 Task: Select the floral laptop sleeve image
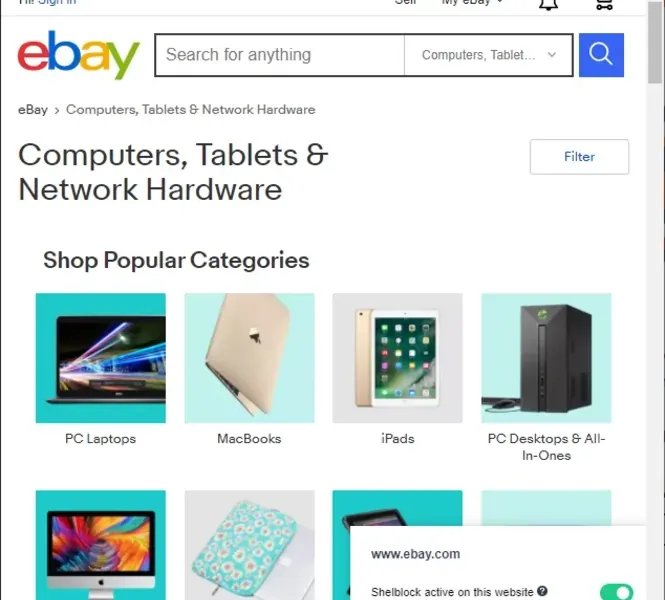tap(249, 546)
